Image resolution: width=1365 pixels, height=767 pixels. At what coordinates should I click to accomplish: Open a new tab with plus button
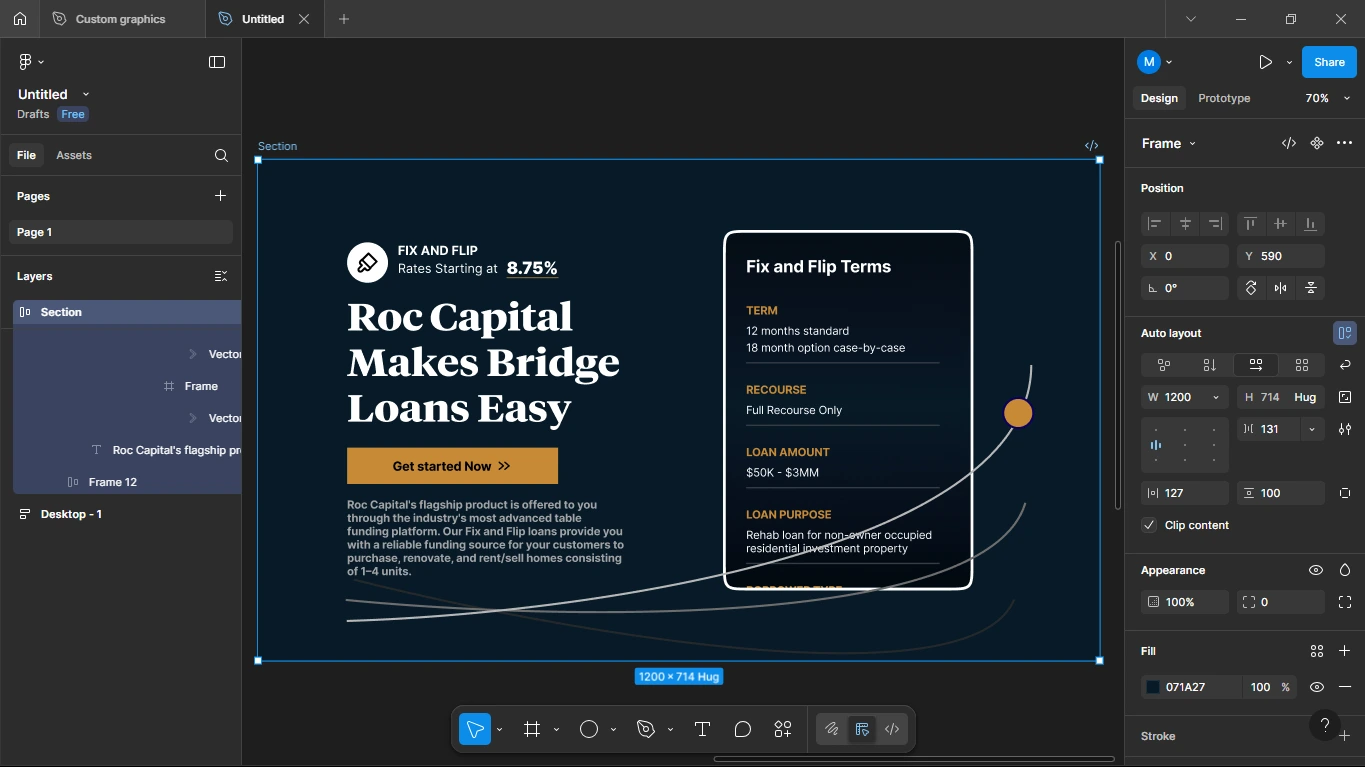click(x=344, y=19)
